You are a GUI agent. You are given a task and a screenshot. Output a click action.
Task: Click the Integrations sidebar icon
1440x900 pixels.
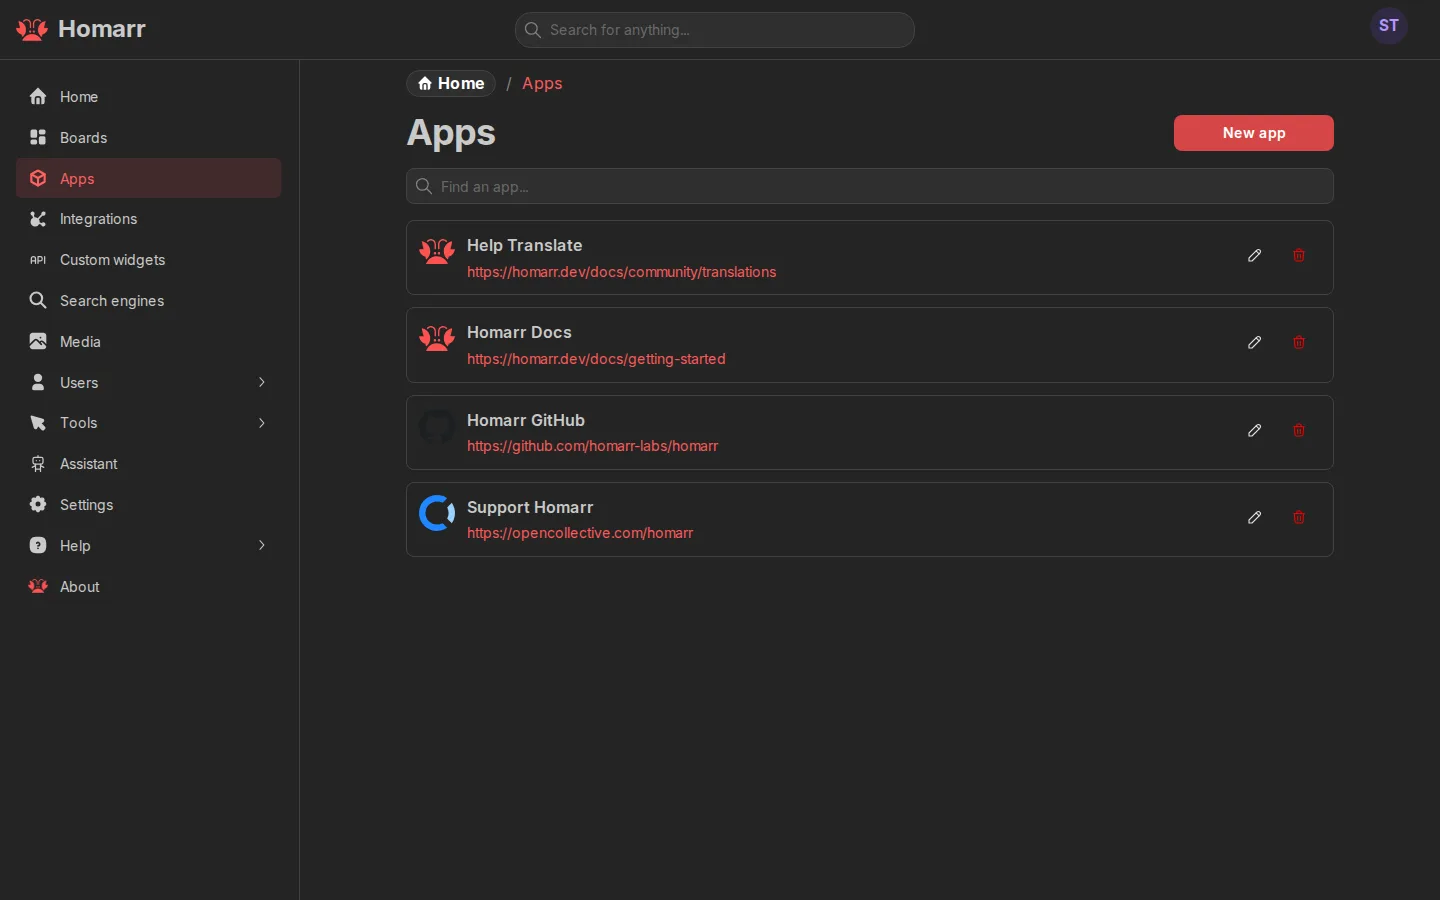coord(38,219)
